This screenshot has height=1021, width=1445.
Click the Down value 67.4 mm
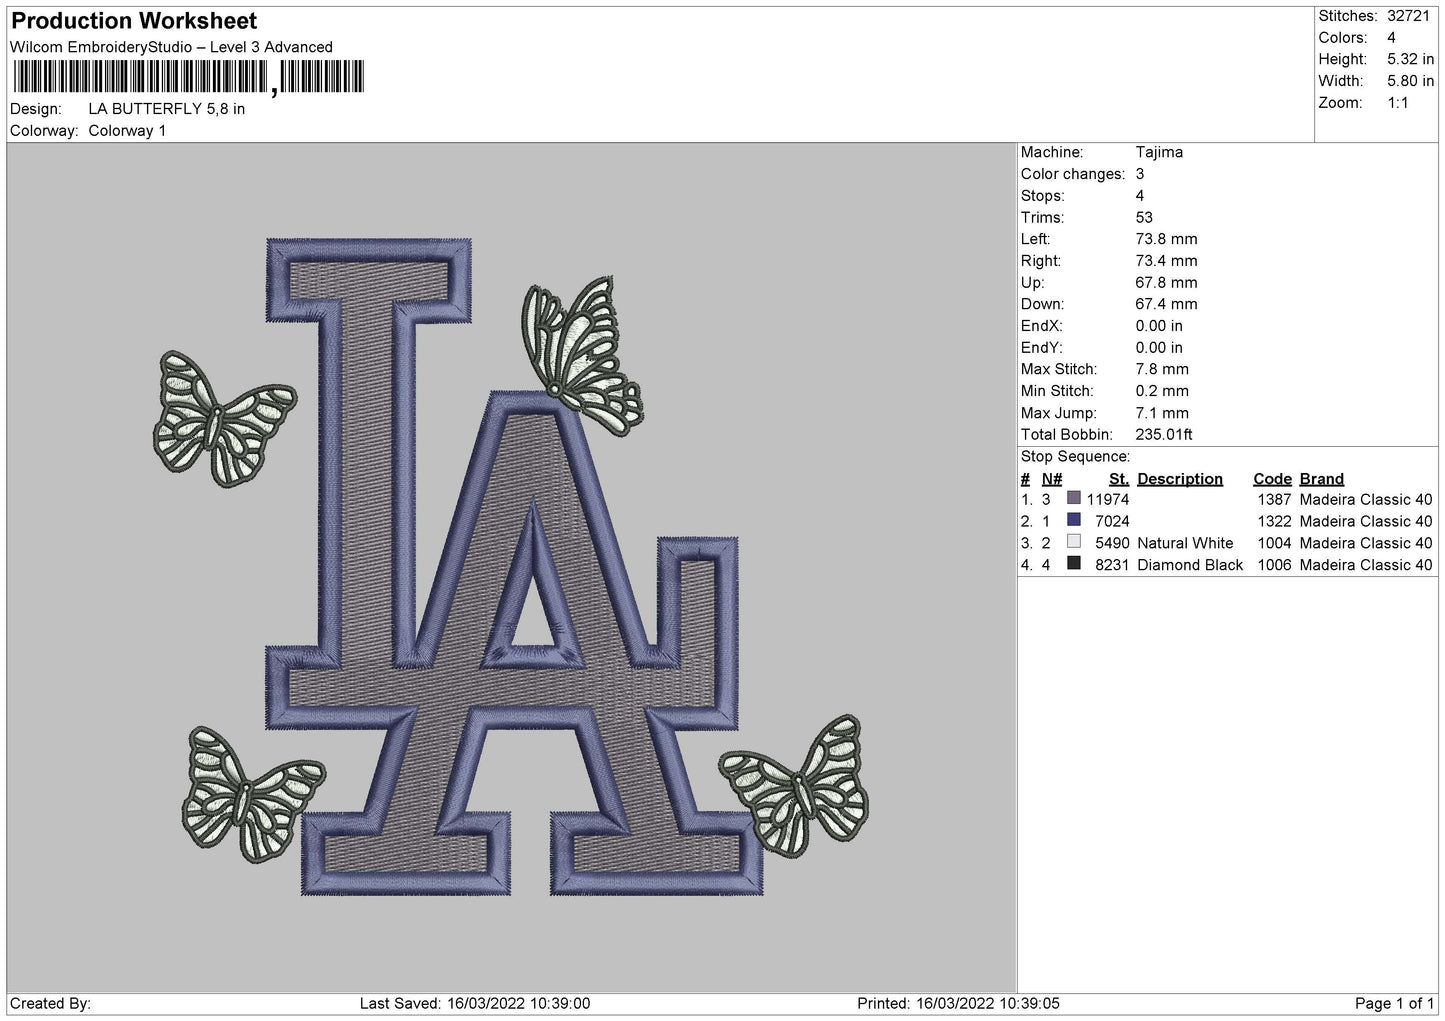pos(1166,304)
